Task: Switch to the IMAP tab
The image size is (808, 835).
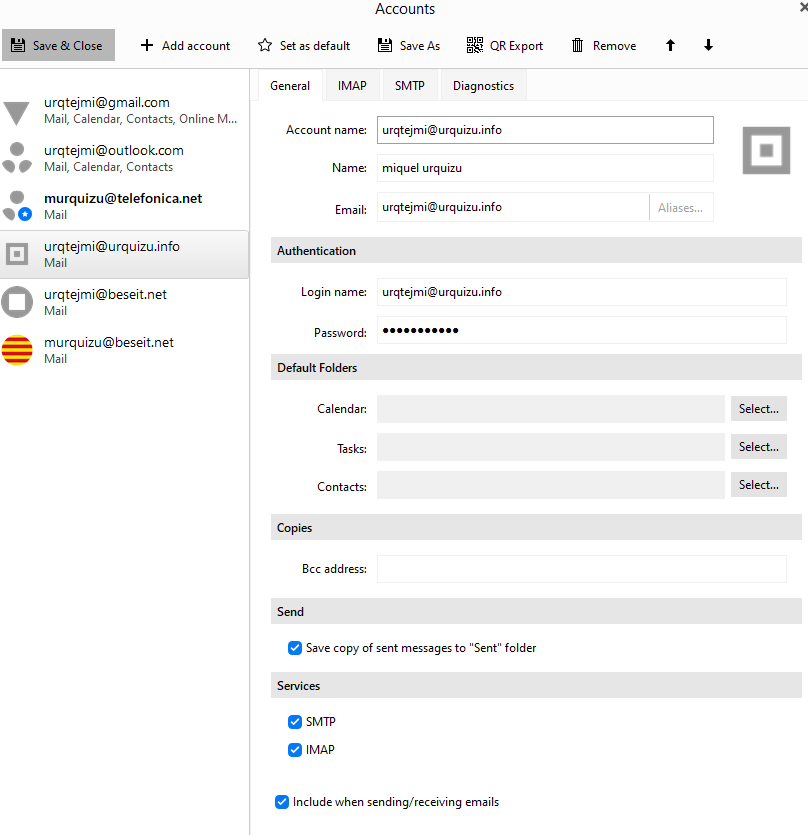Action: click(352, 86)
